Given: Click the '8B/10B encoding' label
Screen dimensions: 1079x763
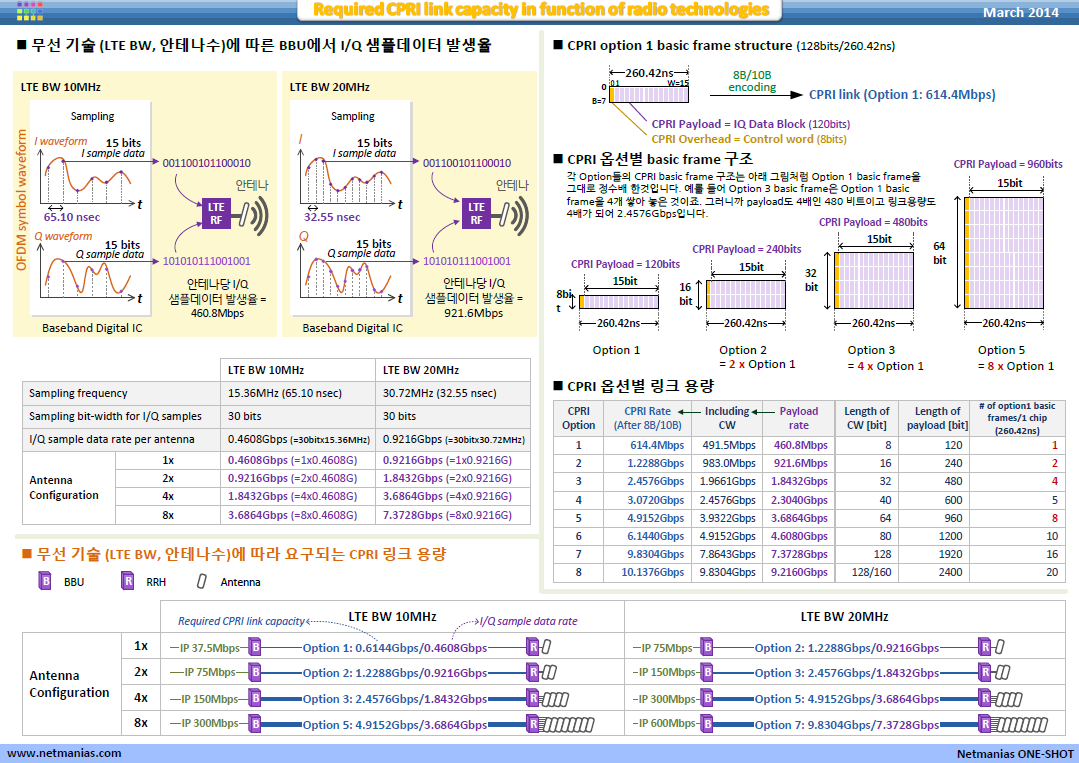Looking at the screenshot, I should [x=752, y=81].
